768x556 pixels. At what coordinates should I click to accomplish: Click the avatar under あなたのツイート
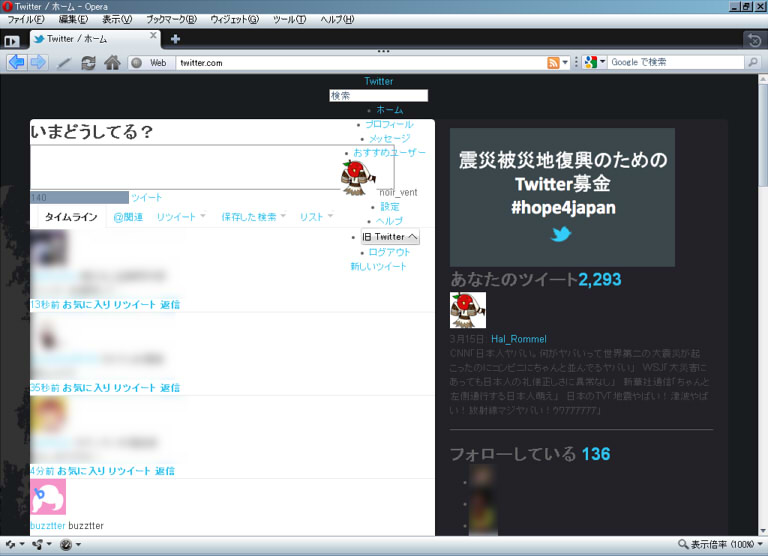(x=468, y=310)
